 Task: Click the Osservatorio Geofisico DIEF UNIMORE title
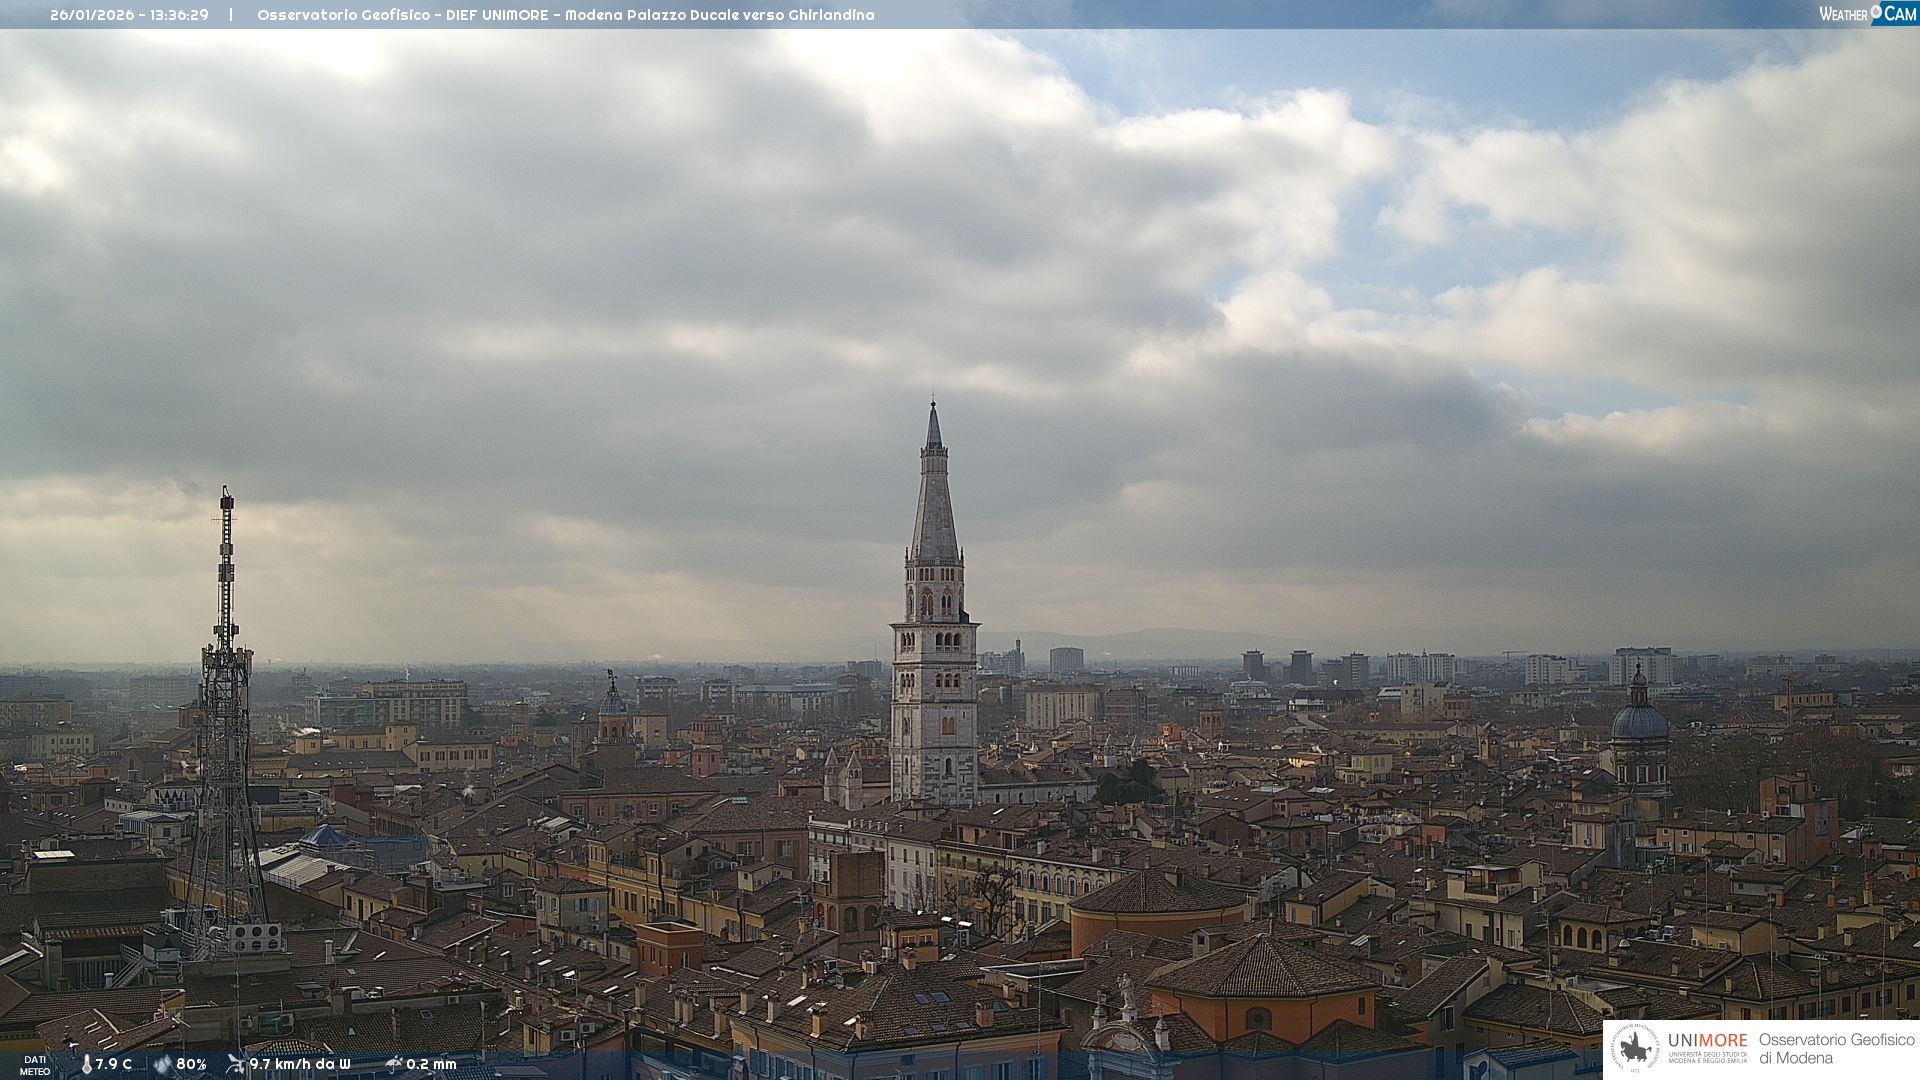point(565,15)
